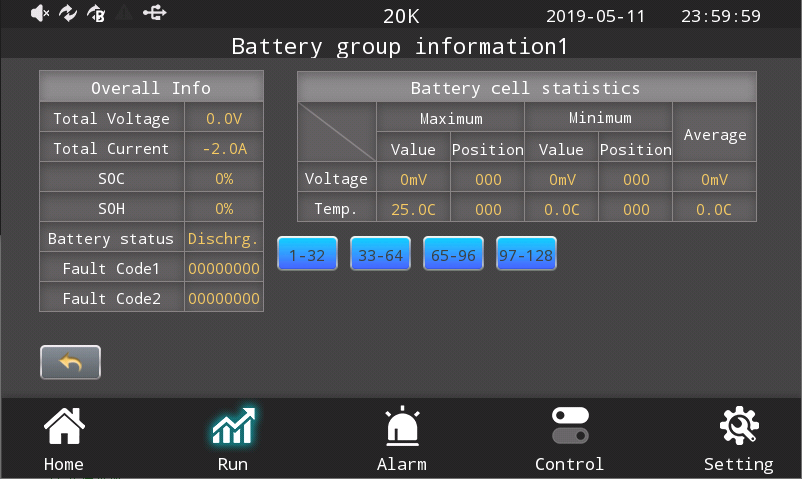The image size is (802, 479).
Task: Open the Alarm page
Action: point(402,439)
